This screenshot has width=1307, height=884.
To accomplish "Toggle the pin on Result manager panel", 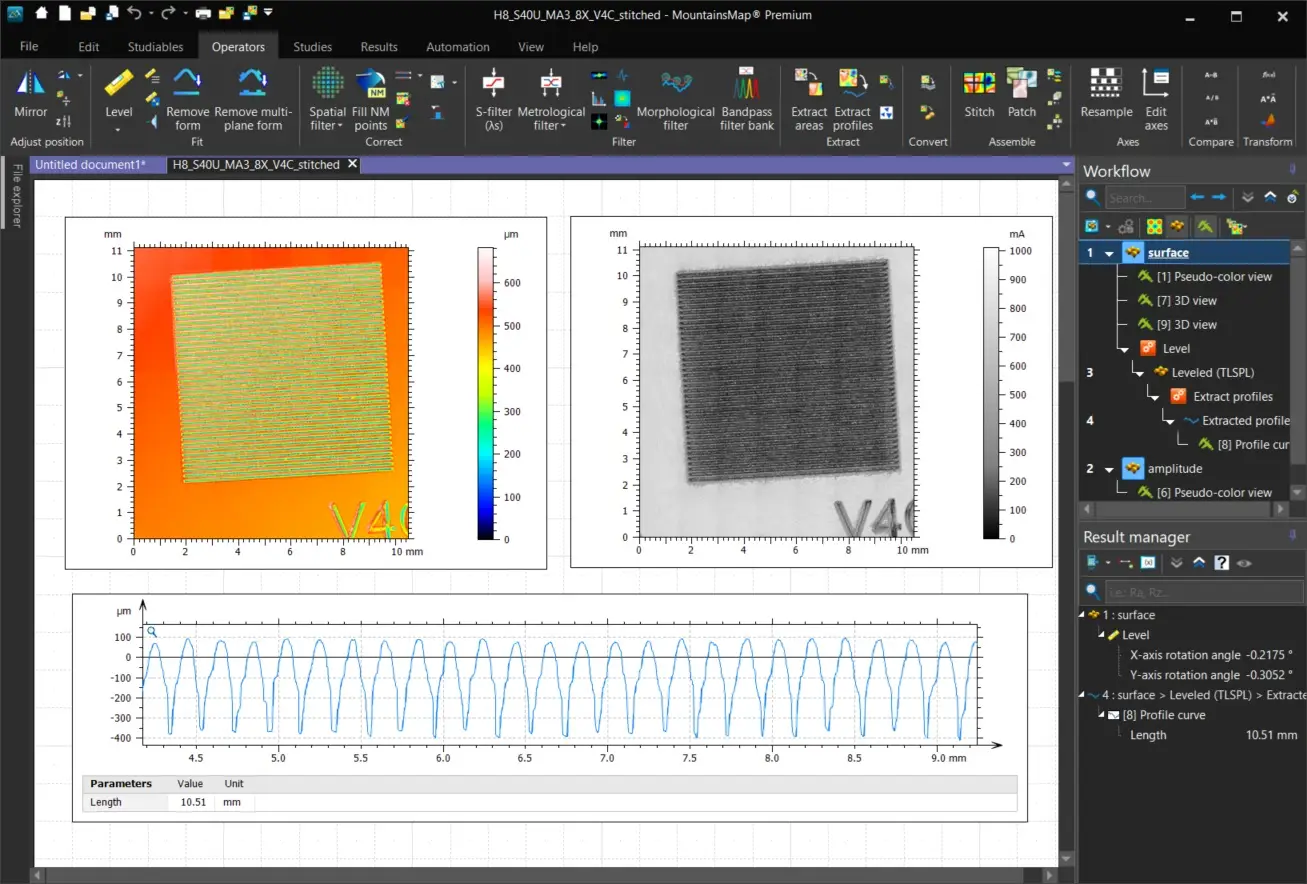I will 1292,537.
